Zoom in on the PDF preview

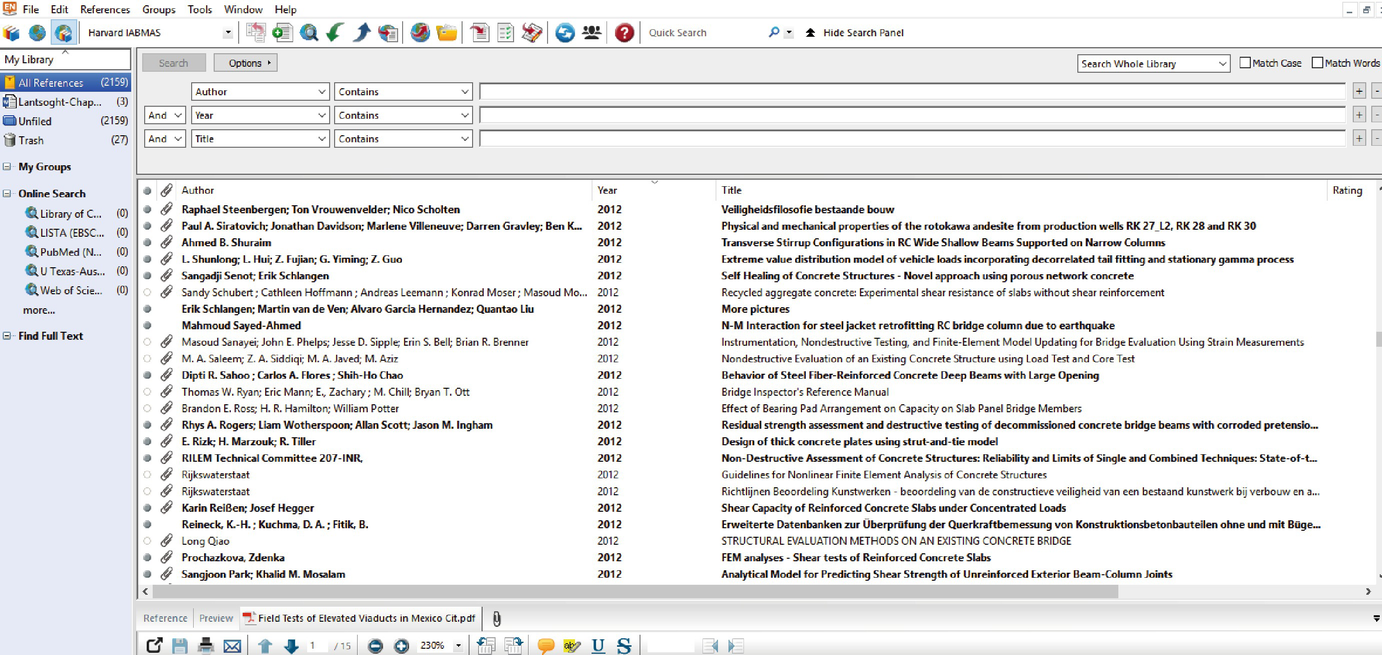(402, 646)
